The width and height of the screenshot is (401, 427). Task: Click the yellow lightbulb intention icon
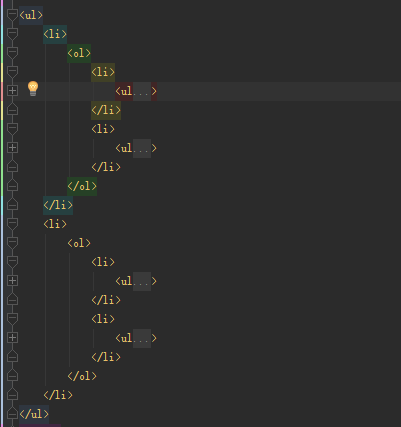pos(33,88)
